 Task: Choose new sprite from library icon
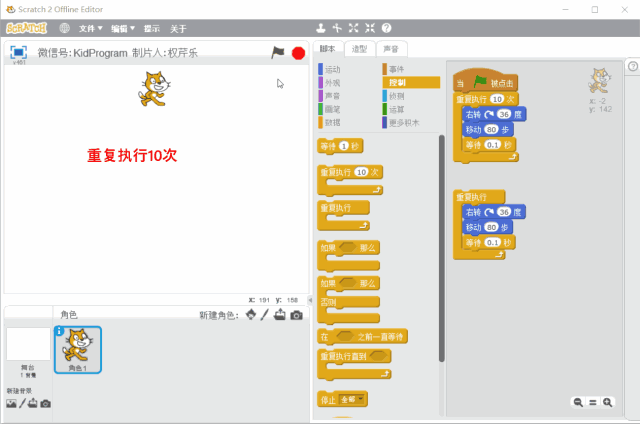pyautogui.click(x=251, y=315)
